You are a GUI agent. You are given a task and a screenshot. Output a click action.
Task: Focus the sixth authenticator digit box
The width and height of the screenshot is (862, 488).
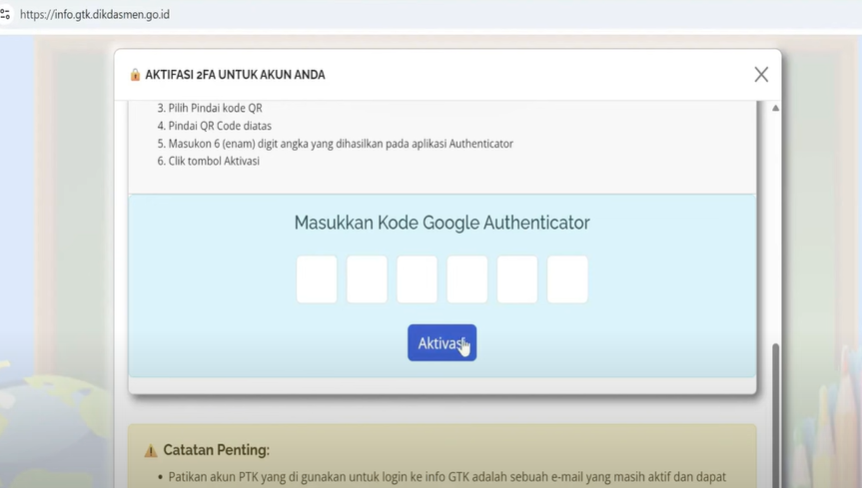click(567, 279)
